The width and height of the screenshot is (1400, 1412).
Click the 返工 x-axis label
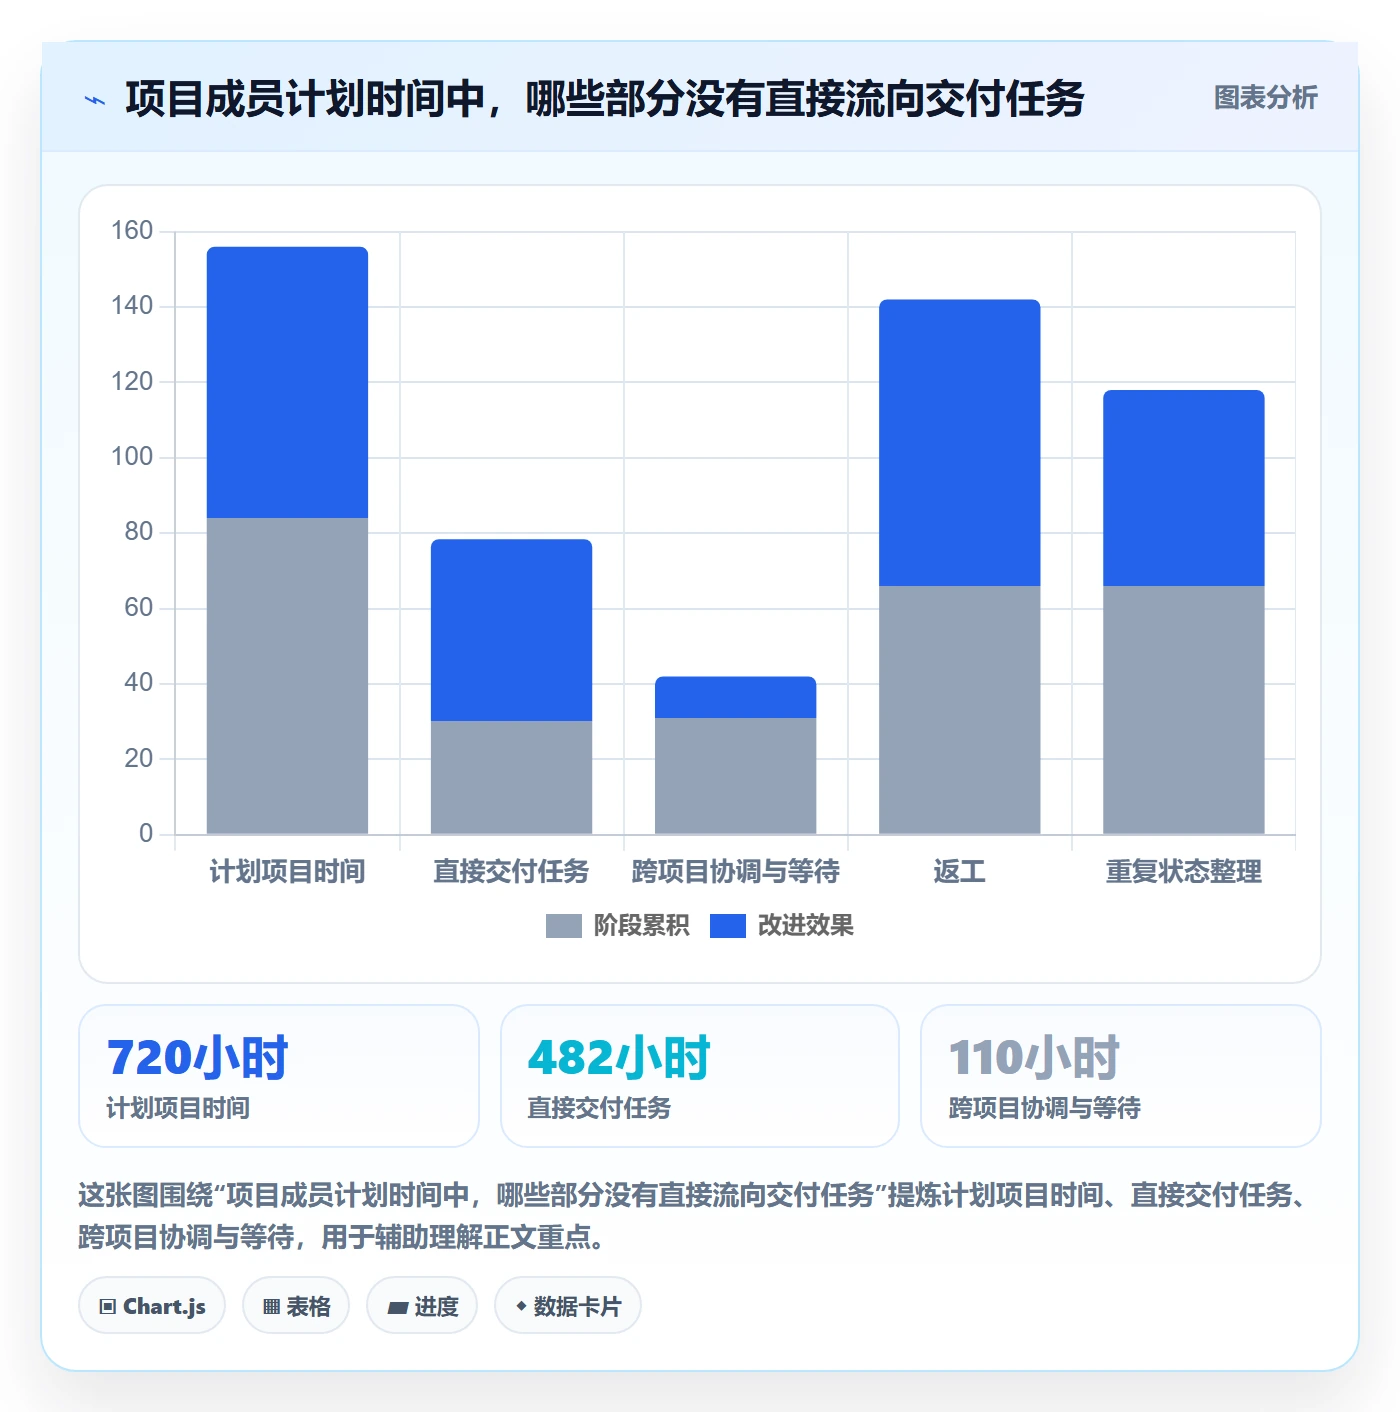click(x=959, y=871)
